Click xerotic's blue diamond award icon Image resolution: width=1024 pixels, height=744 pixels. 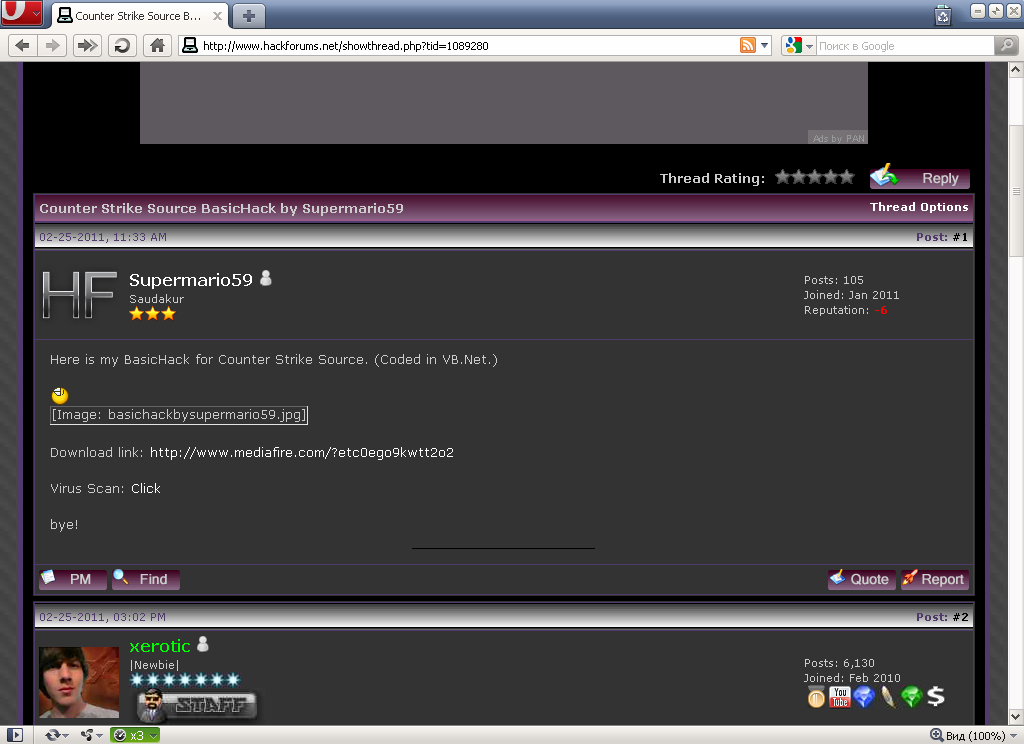pos(864,697)
